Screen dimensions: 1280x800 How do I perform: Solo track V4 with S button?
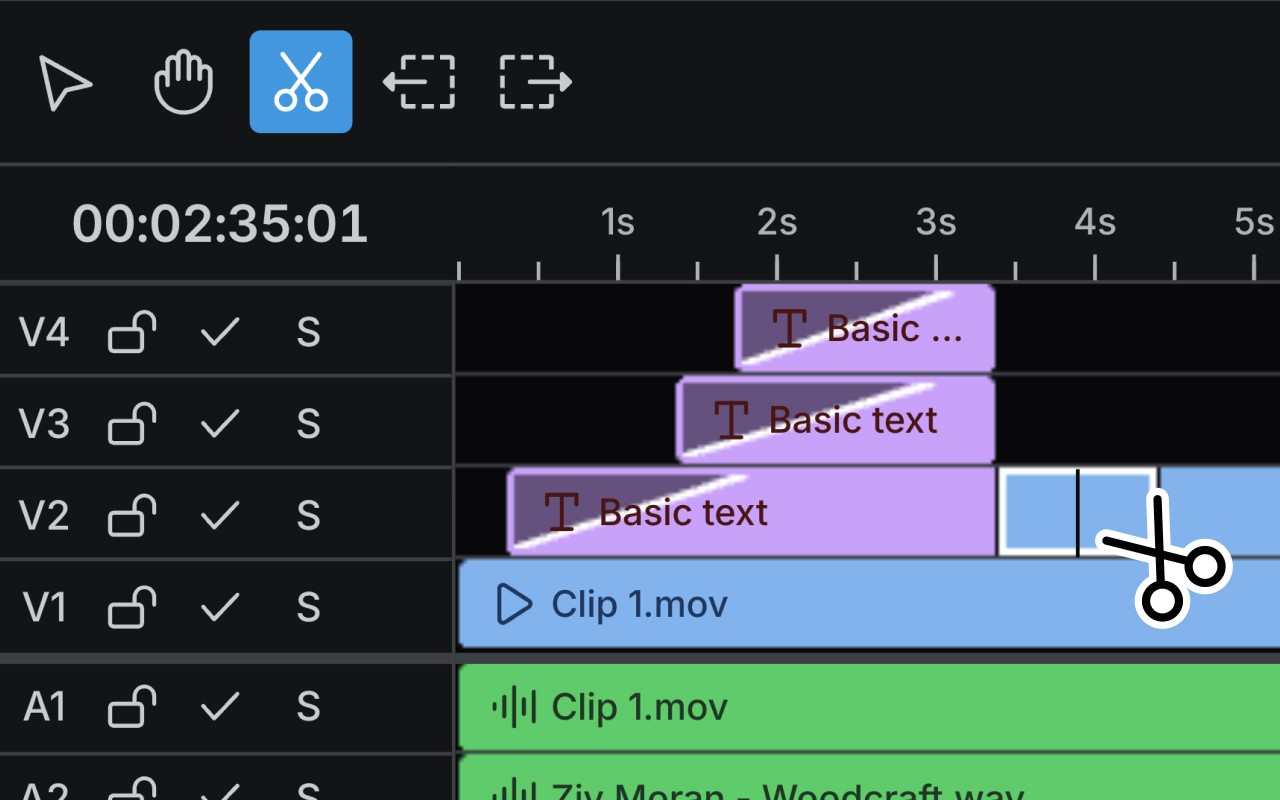[x=308, y=332]
